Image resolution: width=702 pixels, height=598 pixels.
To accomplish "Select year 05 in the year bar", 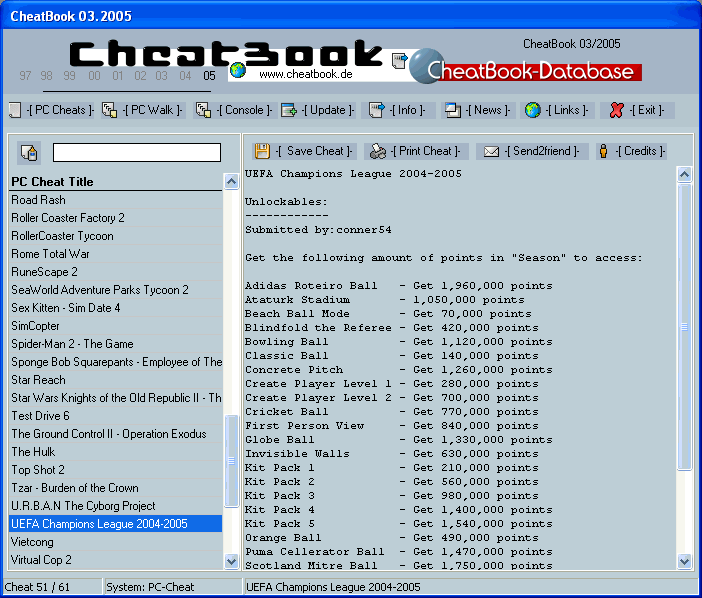I will (209, 76).
